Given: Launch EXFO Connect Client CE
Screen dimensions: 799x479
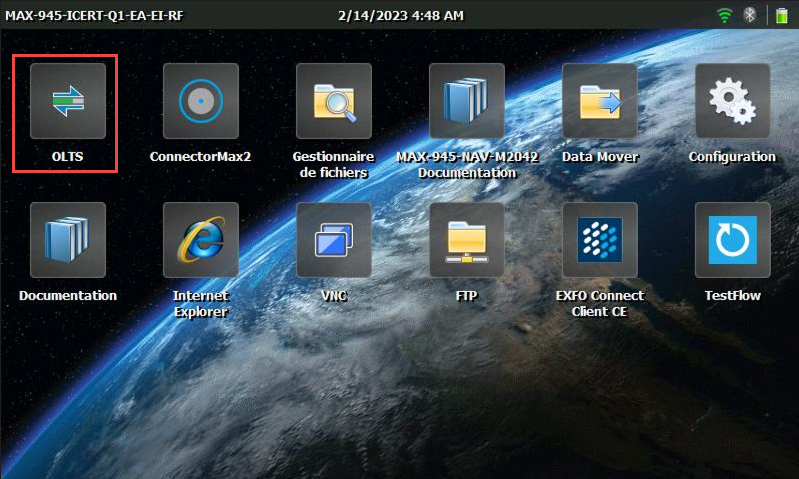Looking at the screenshot, I should 600,240.
